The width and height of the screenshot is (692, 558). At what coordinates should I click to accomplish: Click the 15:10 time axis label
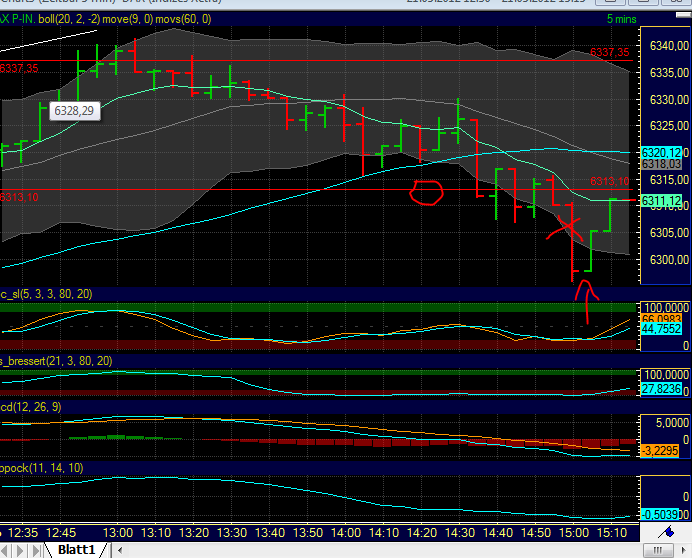[611, 533]
